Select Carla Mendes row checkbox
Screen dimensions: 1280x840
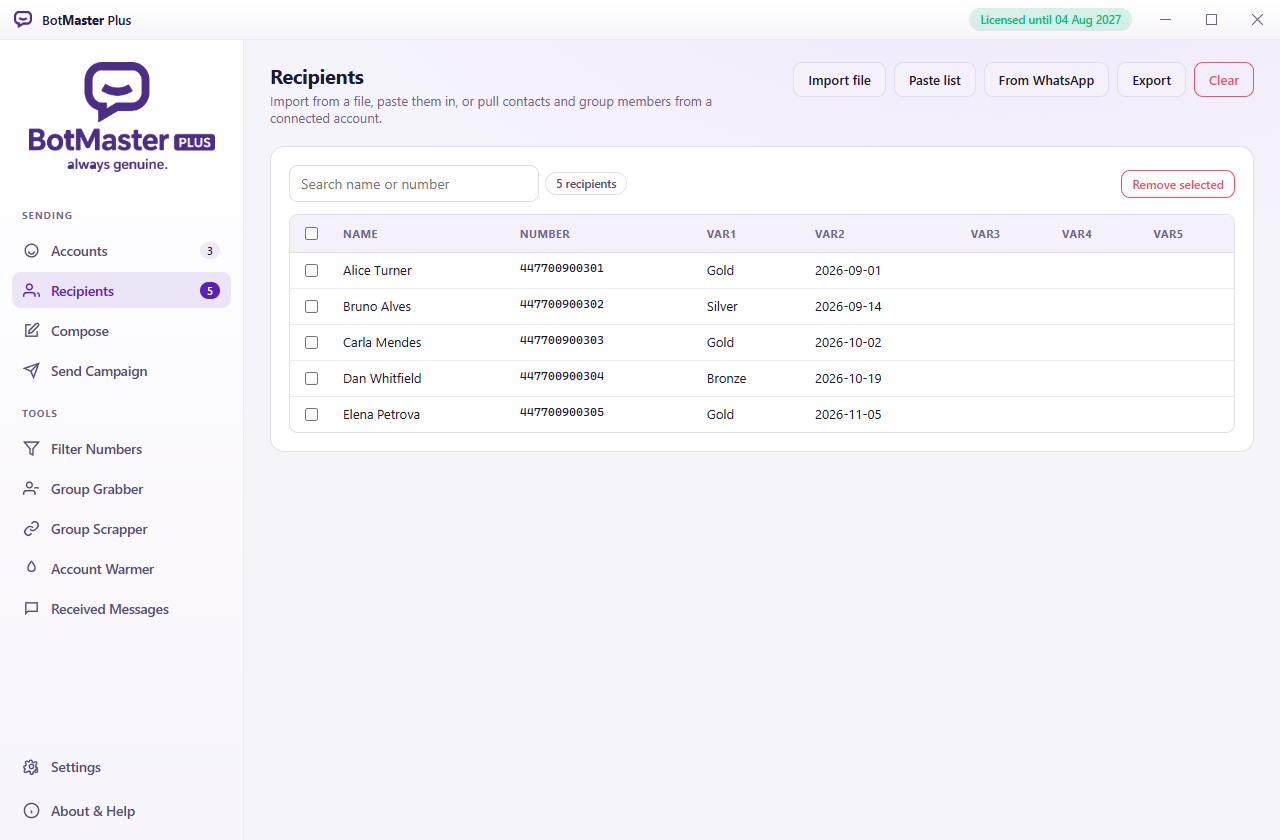point(312,342)
